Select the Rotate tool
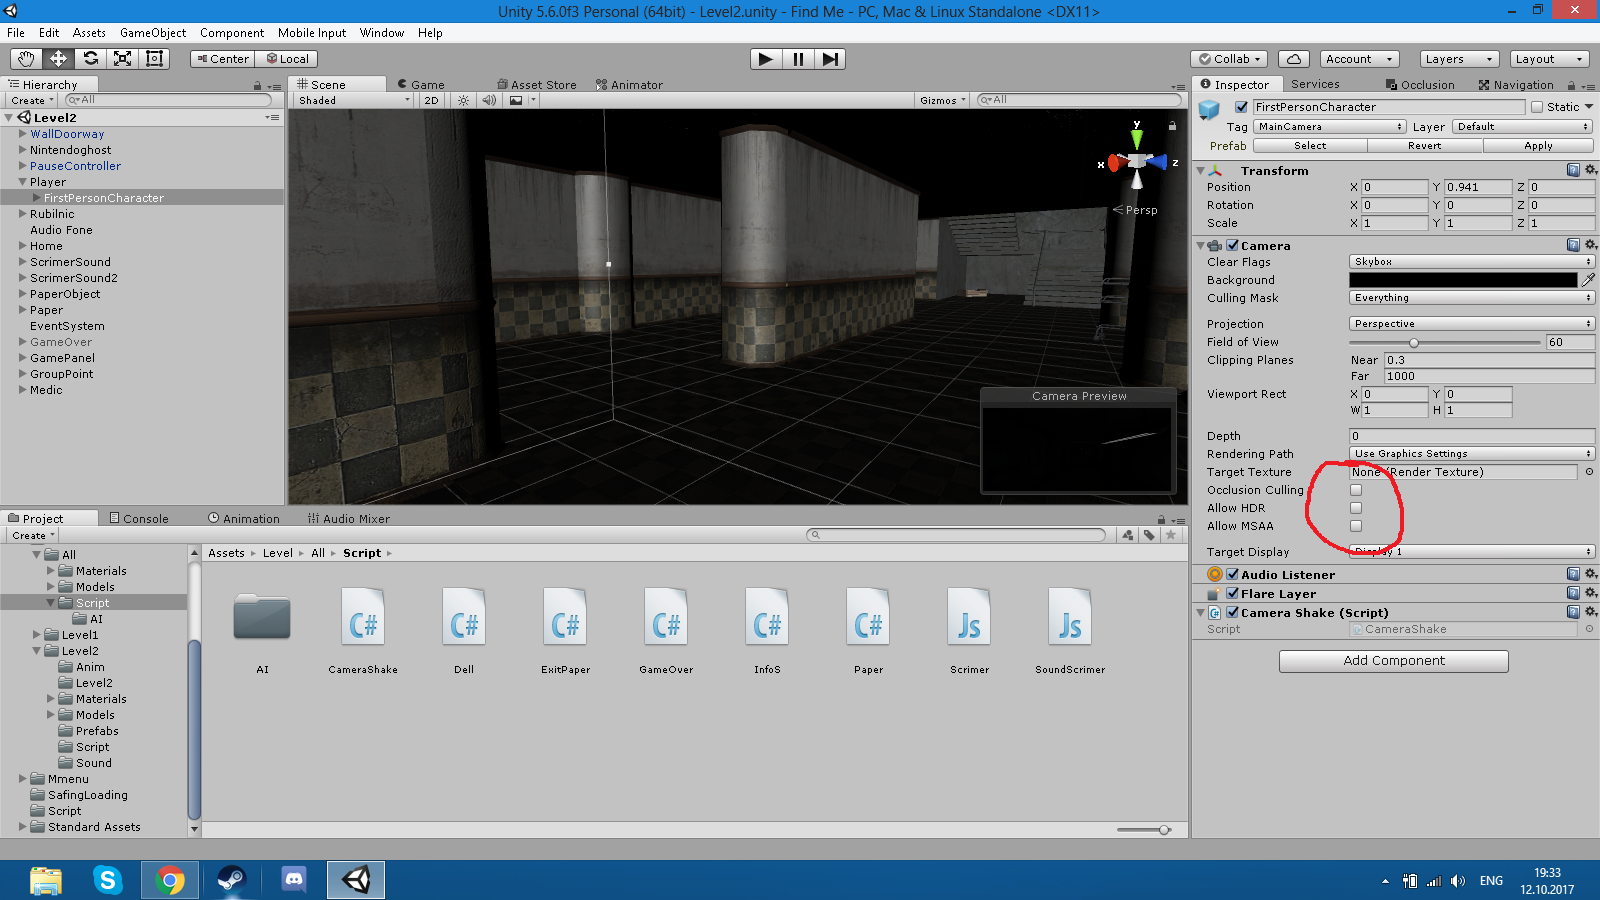This screenshot has width=1600, height=900. pos(90,59)
